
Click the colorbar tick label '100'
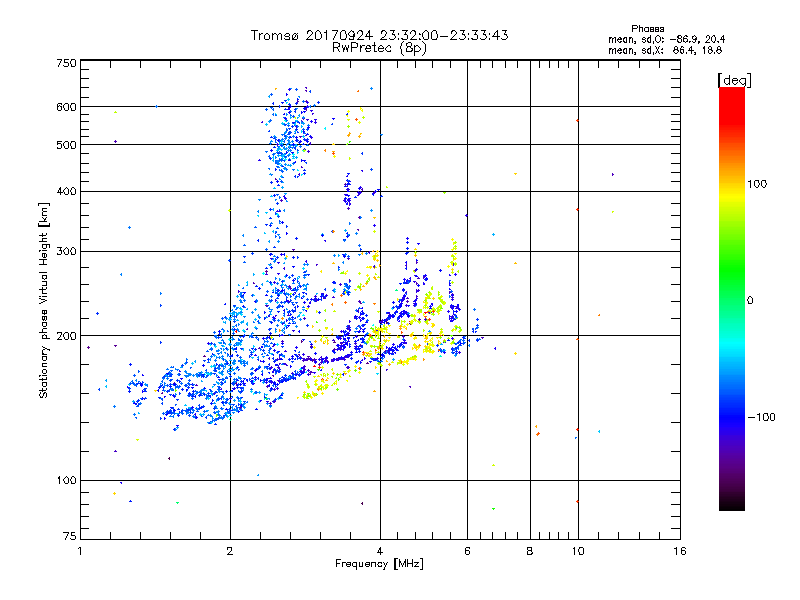(x=757, y=184)
